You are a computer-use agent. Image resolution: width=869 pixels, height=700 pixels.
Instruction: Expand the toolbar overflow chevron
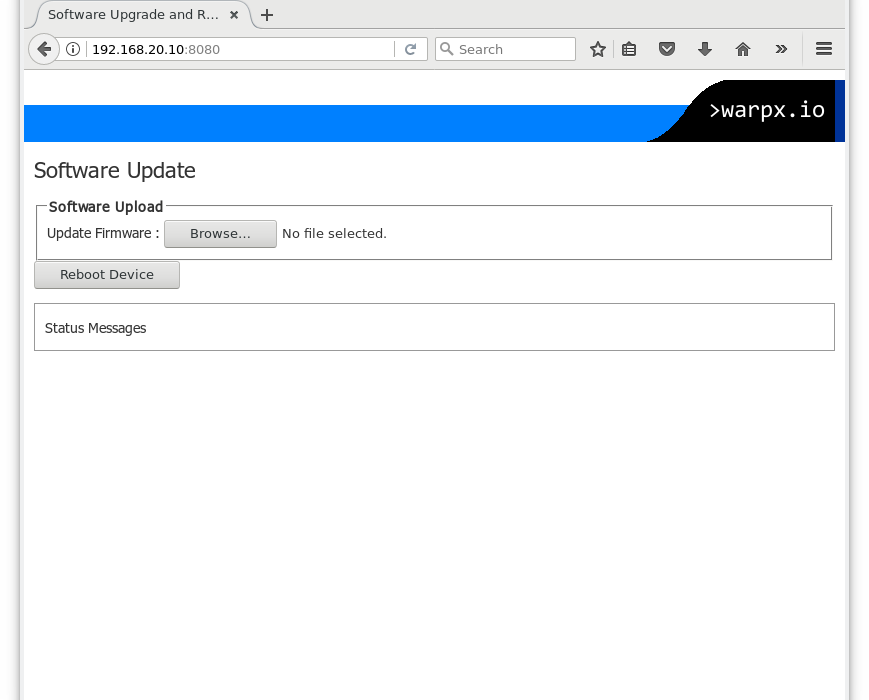pos(781,49)
